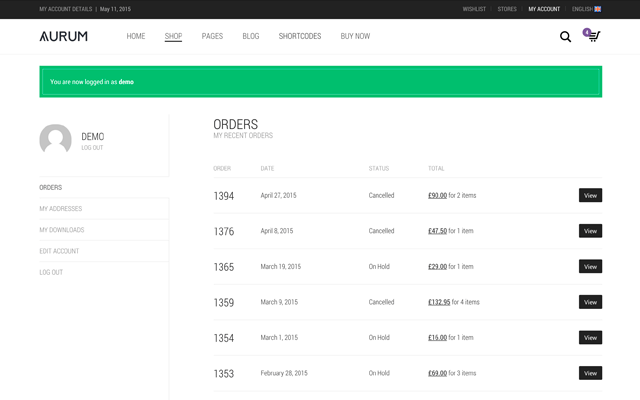Select Edit Account in the sidebar
This screenshot has height=400, width=640.
(59, 251)
